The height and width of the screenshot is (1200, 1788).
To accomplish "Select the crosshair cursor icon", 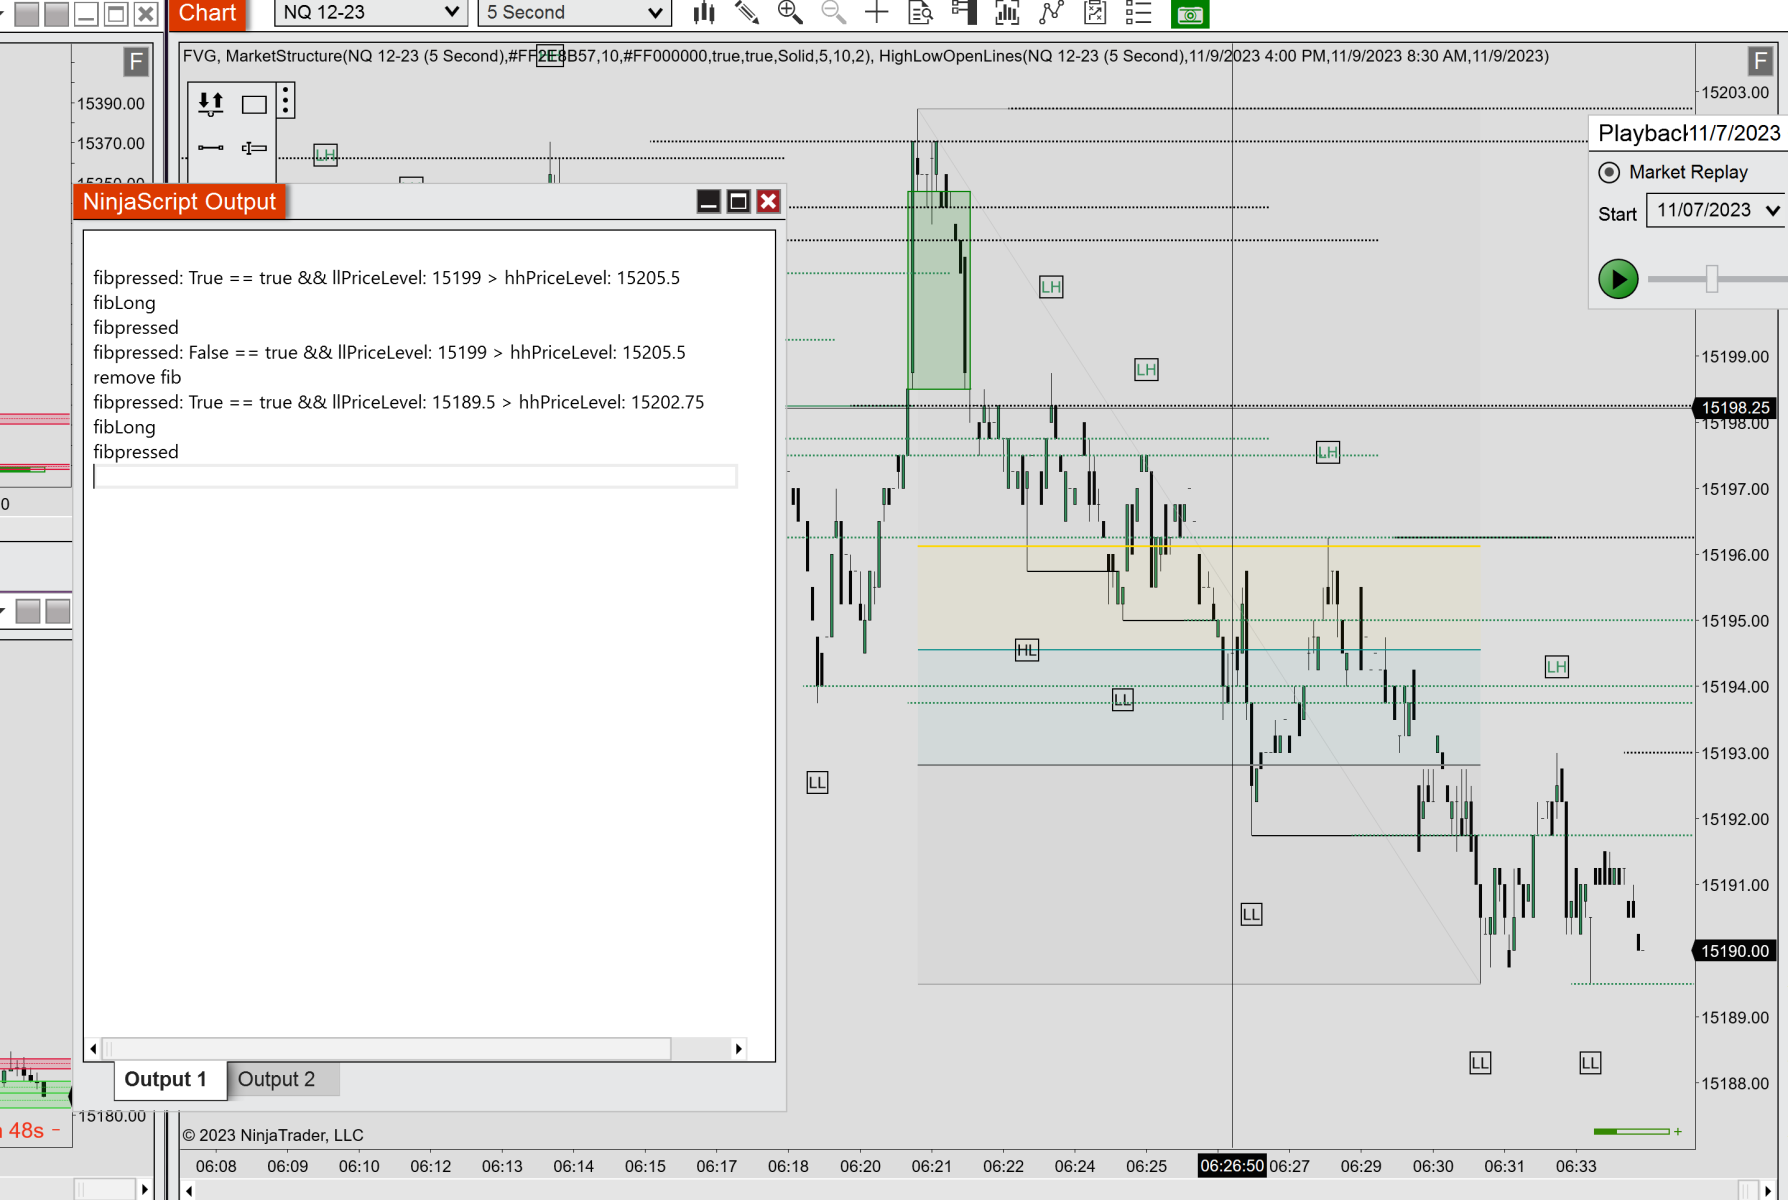I will (876, 13).
